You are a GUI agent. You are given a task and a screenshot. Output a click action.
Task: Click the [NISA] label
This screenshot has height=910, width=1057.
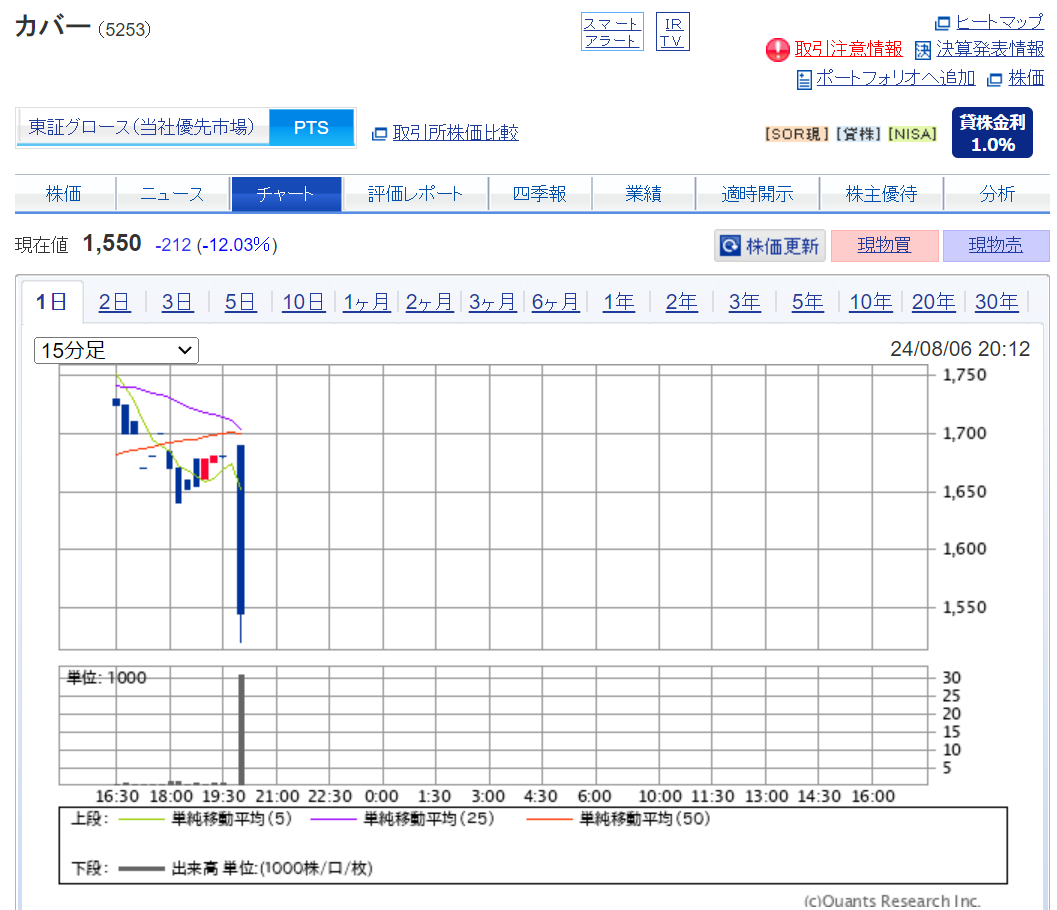coord(913,134)
